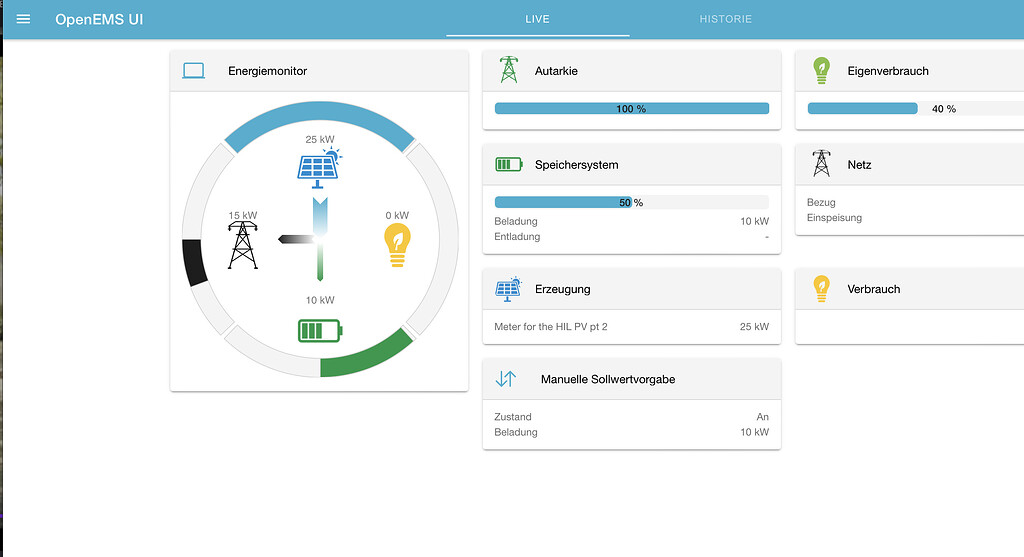Click the Erzeugung solar panel icon
Image resolution: width=1024 pixels, height=557 pixels.
pos(508,289)
